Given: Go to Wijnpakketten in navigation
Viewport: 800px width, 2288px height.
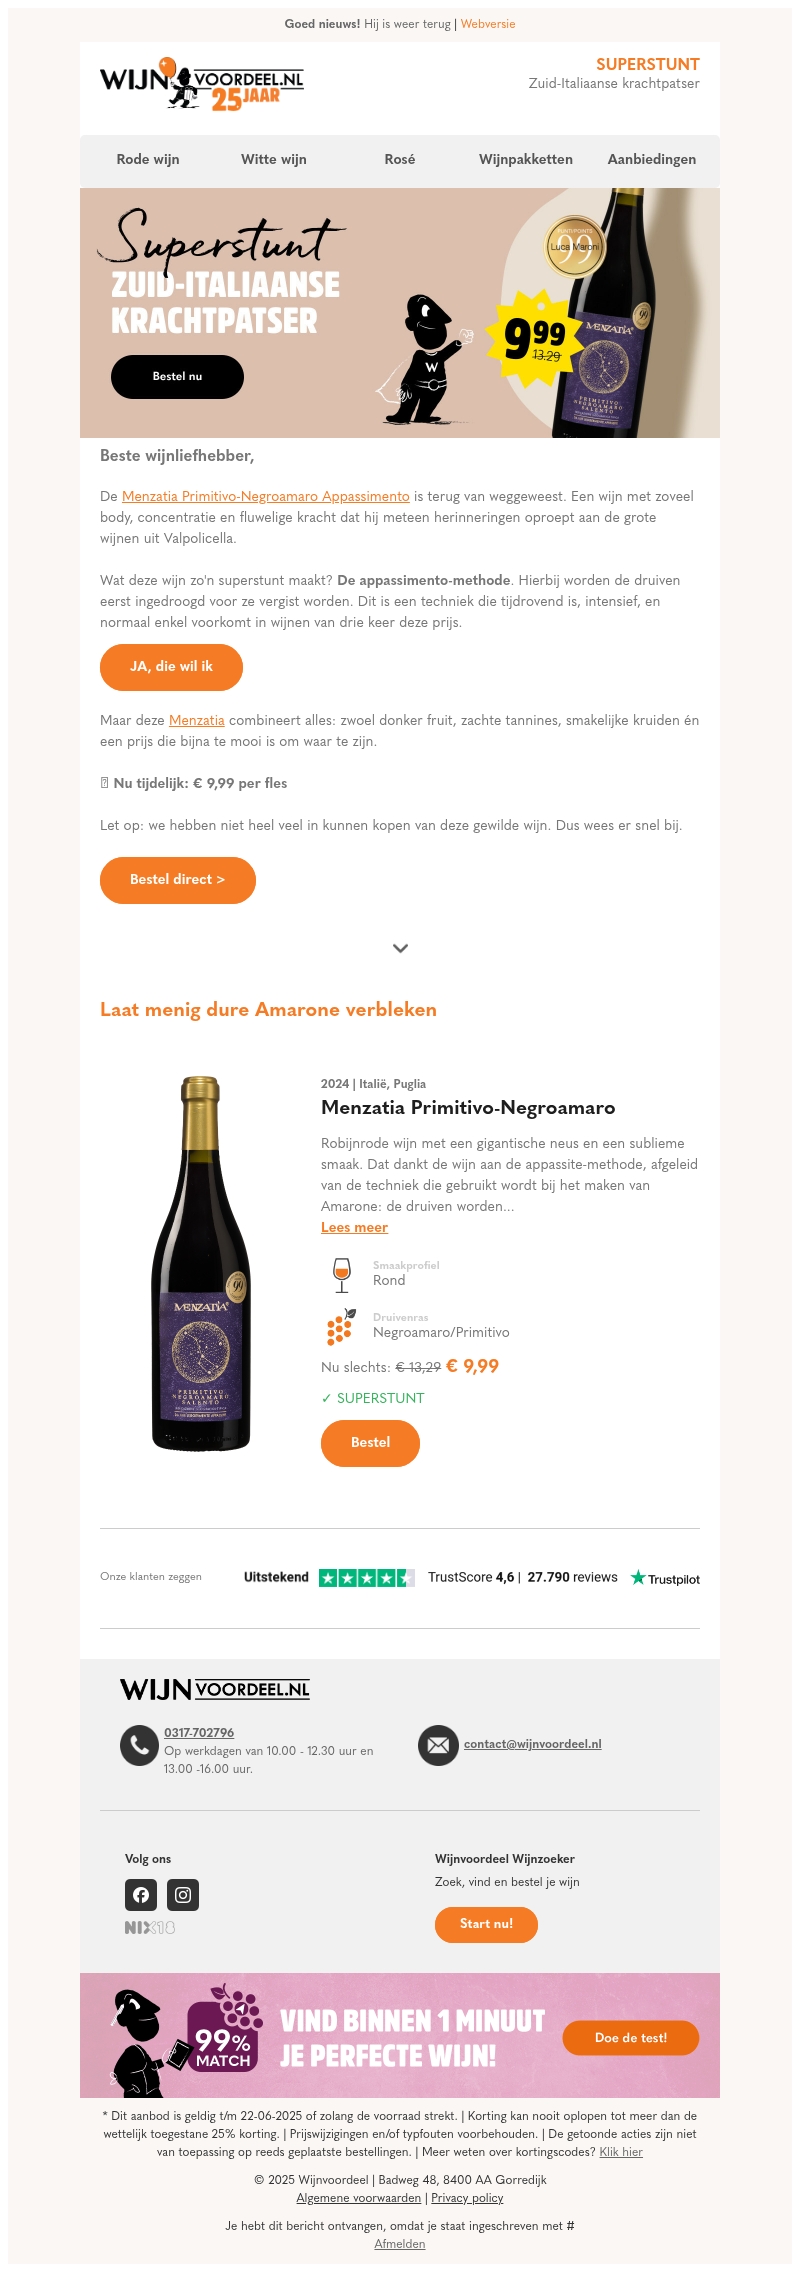Looking at the screenshot, I should point(526,159).
